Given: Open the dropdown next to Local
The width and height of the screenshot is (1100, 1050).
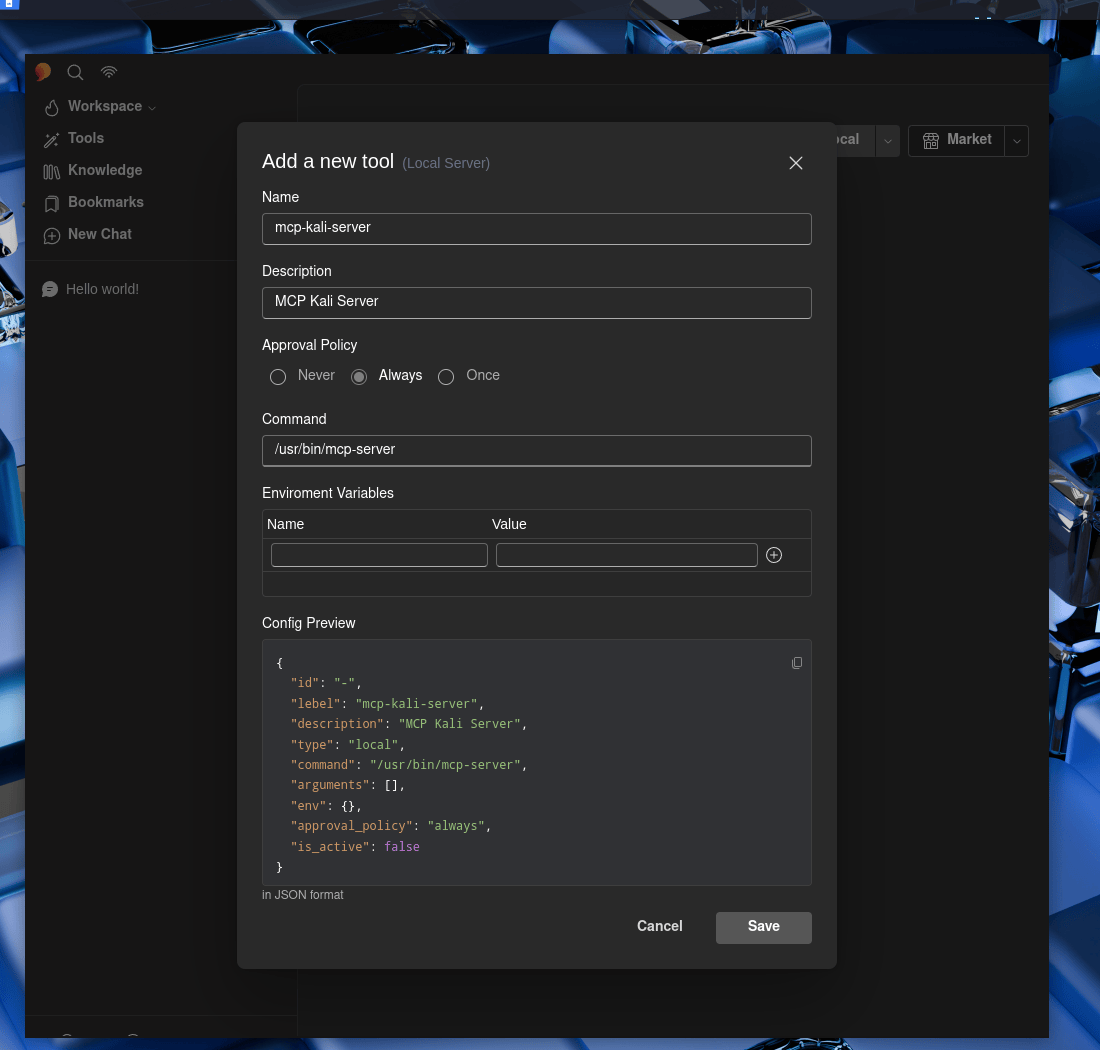Looking at the screenshot, I should coord(887,141).
